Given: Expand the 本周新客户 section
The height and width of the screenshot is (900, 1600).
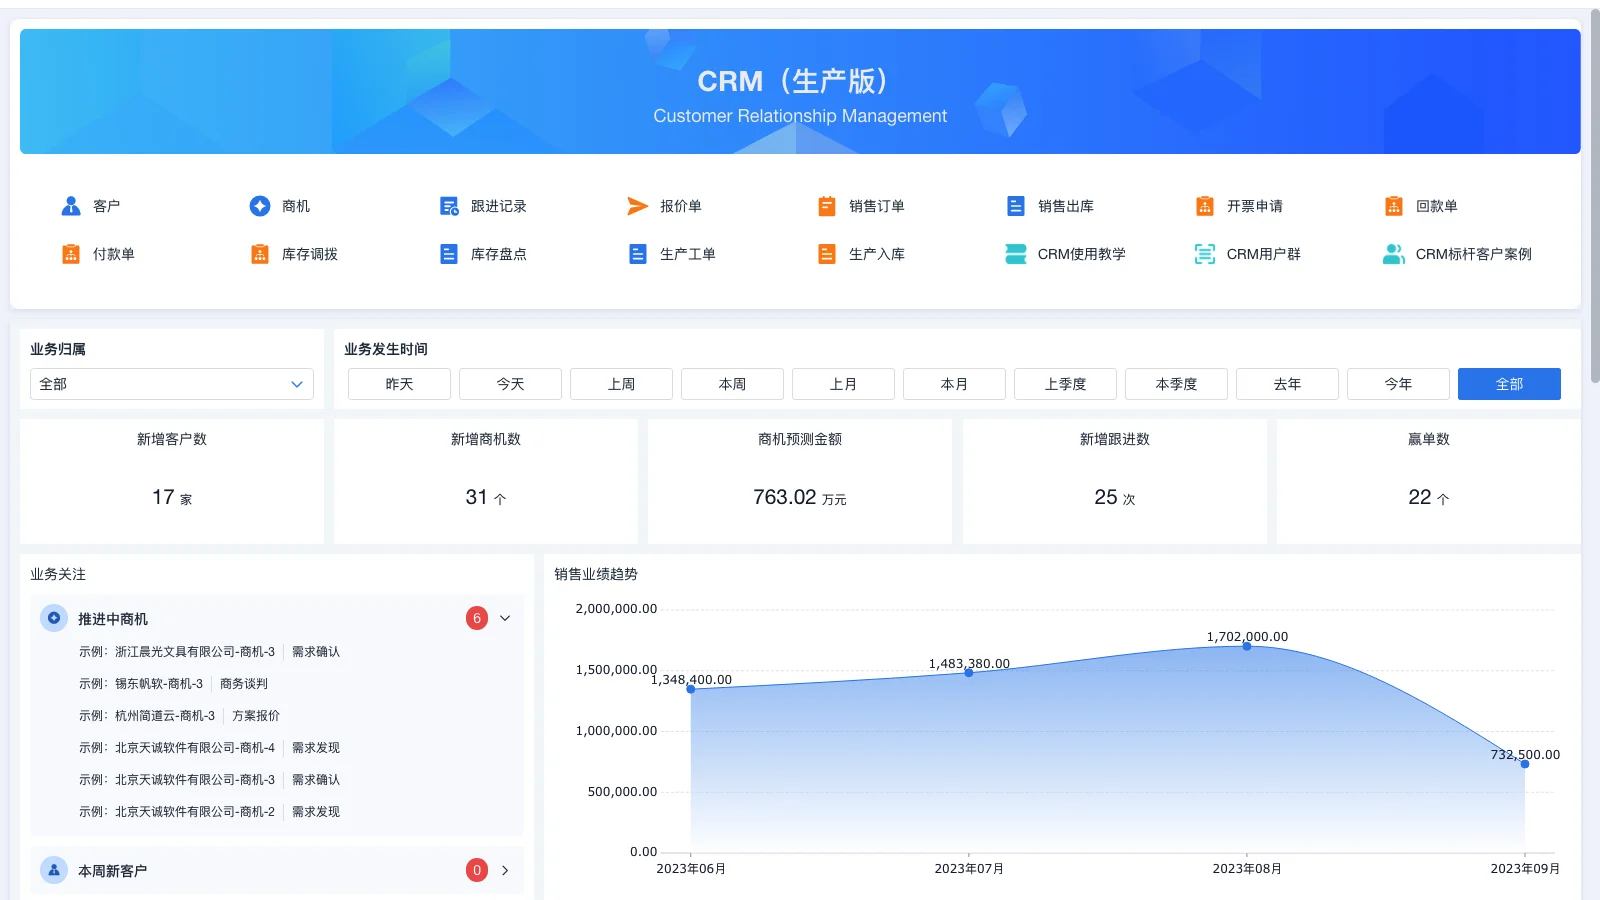Looking at the screenshot, I should (505, 870).
